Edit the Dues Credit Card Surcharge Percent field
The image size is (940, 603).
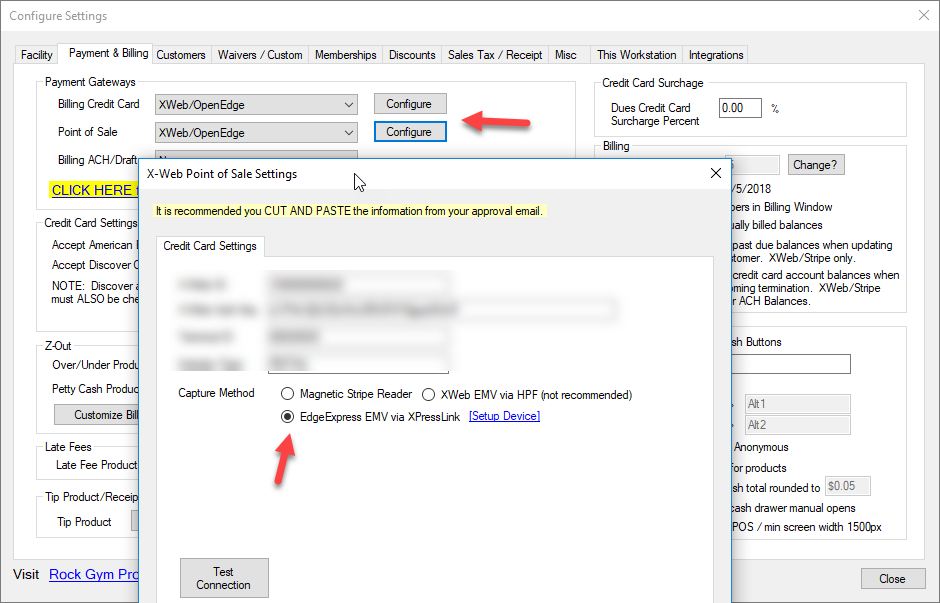(740, 108)
